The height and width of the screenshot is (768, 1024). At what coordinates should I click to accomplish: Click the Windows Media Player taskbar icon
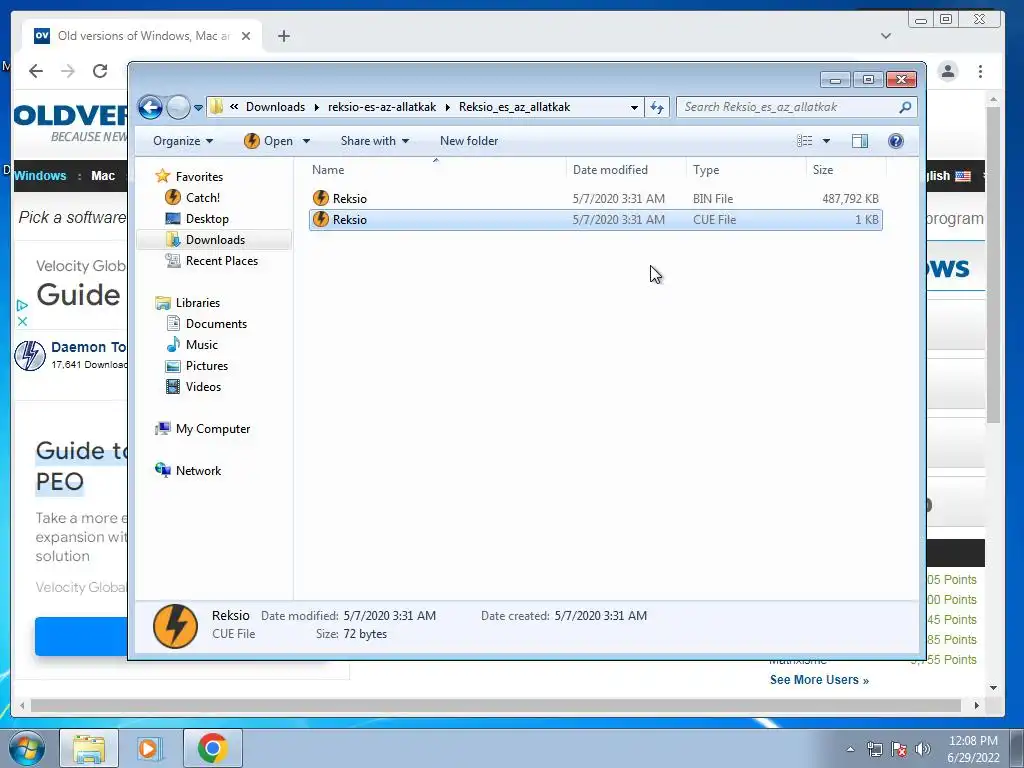tap(150, 748)
